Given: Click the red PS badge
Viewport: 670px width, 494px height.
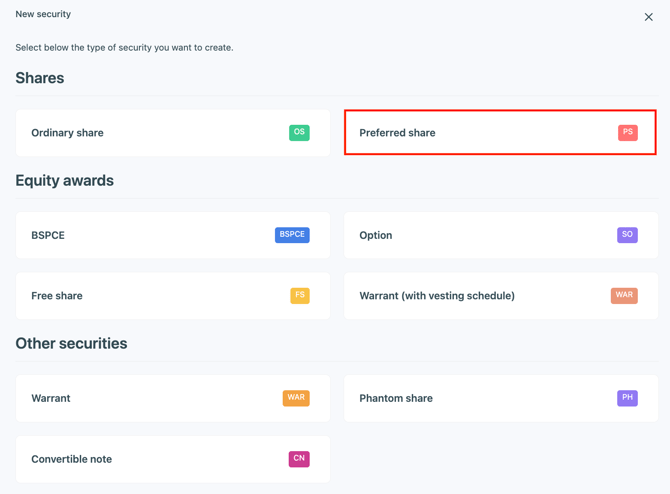Looking at the screenshot, I should (627, 132).
